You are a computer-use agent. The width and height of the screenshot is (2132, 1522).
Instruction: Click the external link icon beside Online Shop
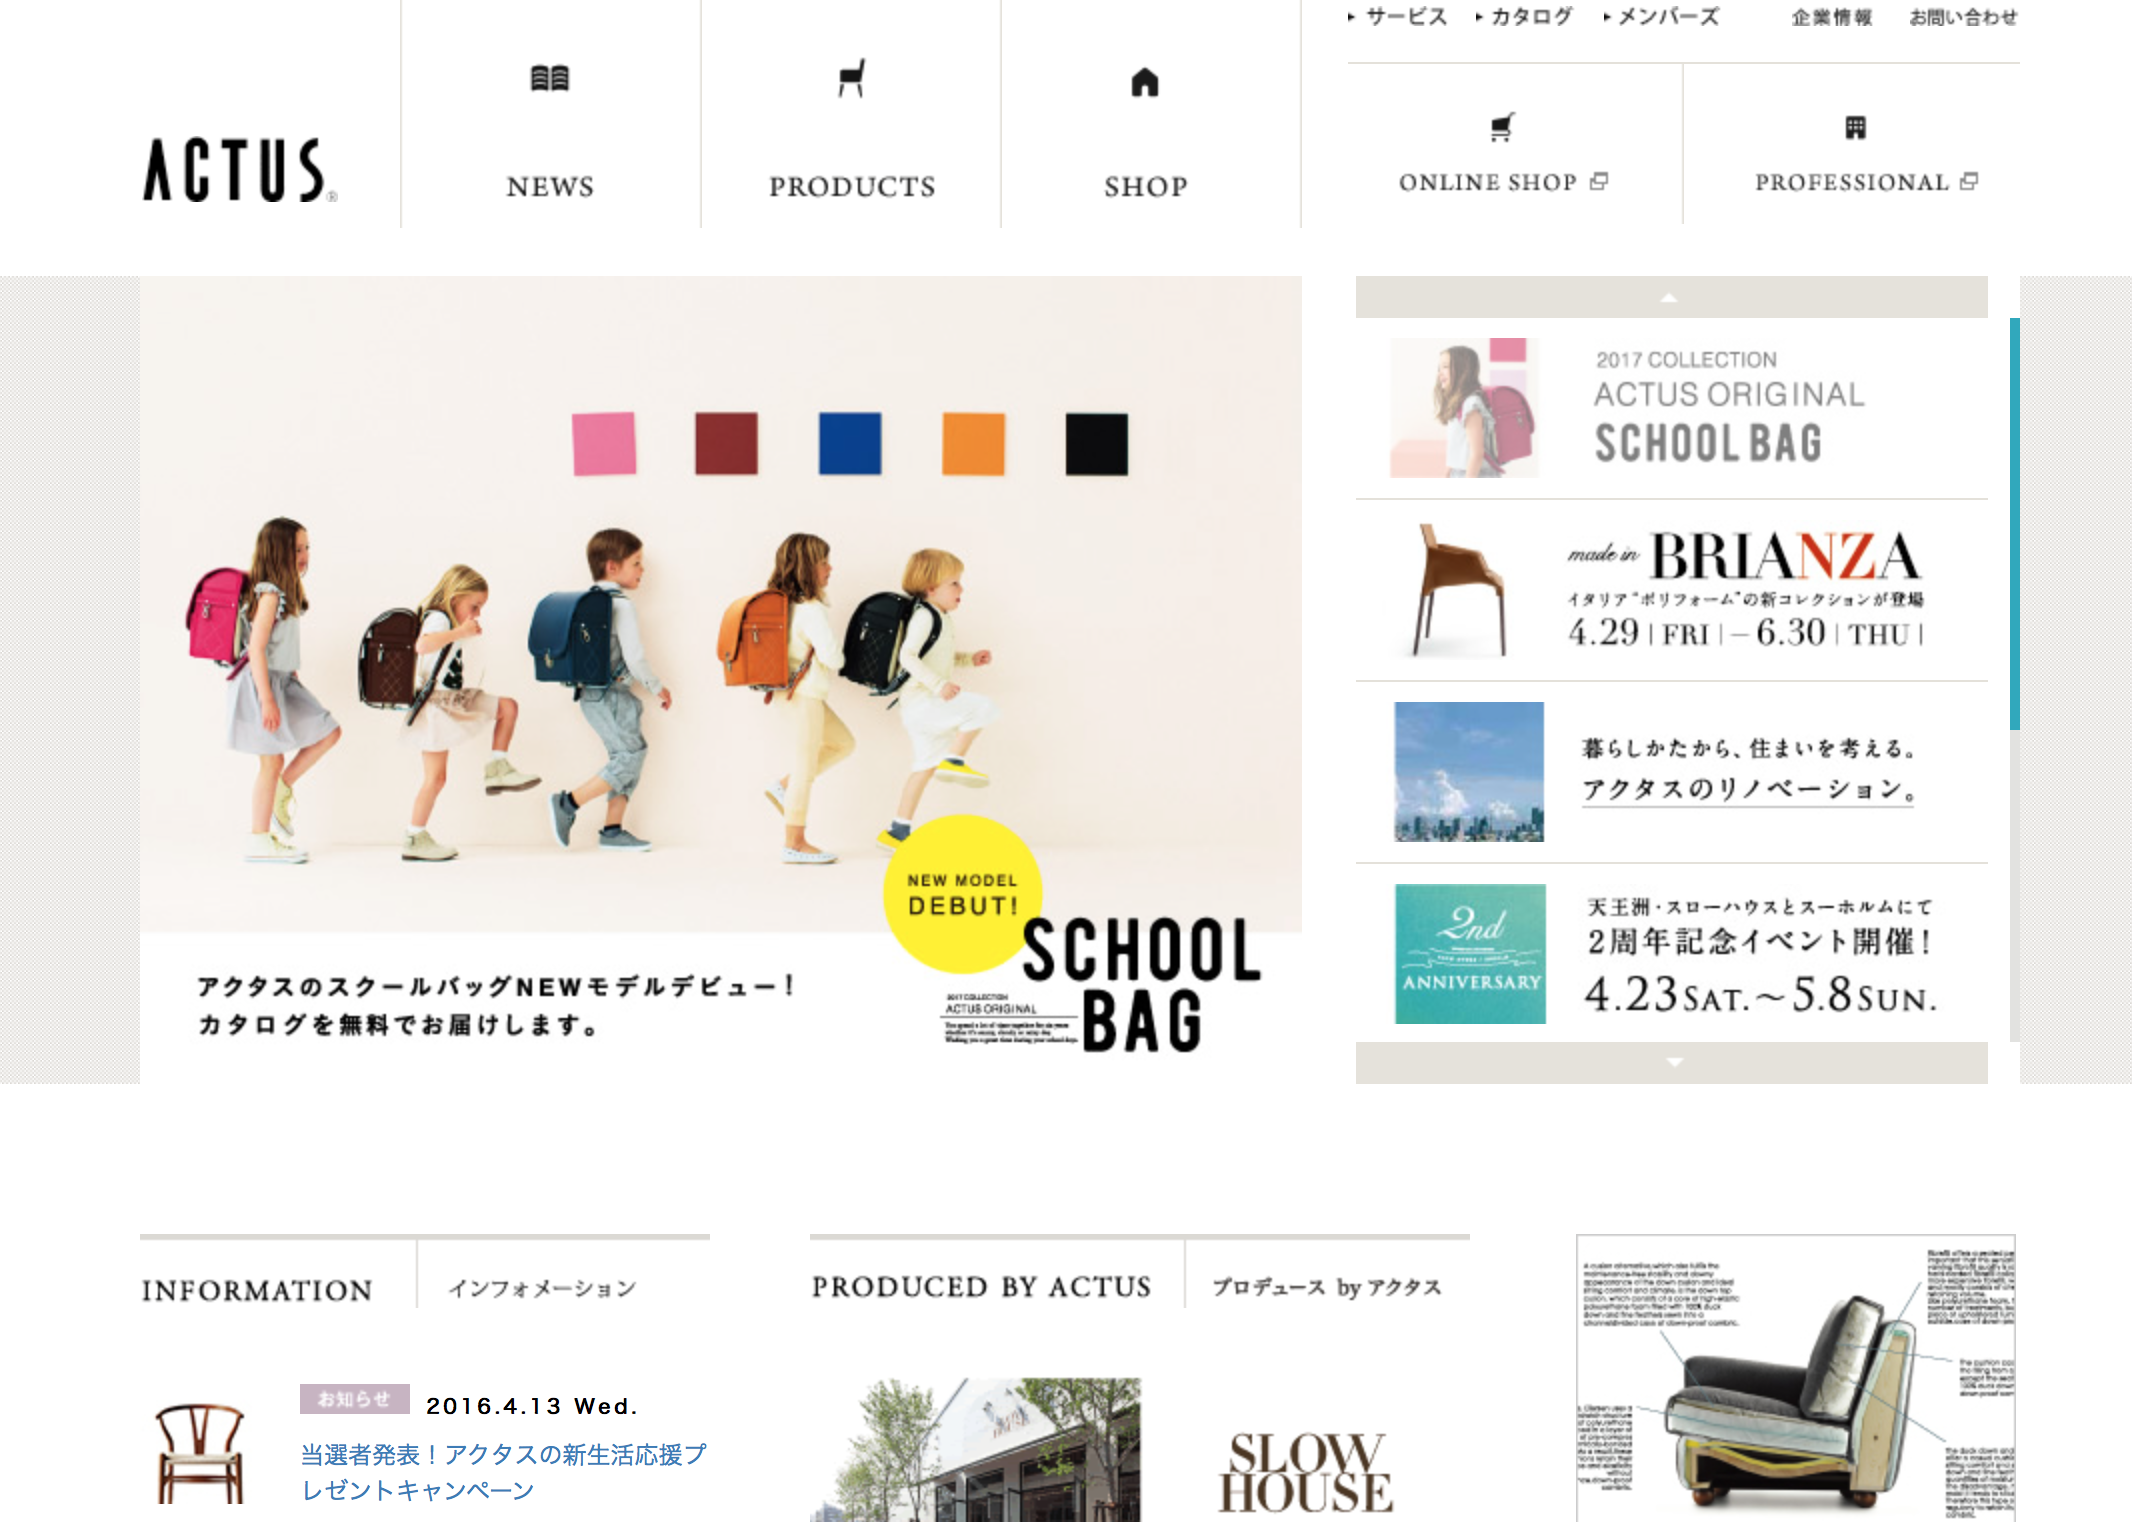pos(1599,181)
